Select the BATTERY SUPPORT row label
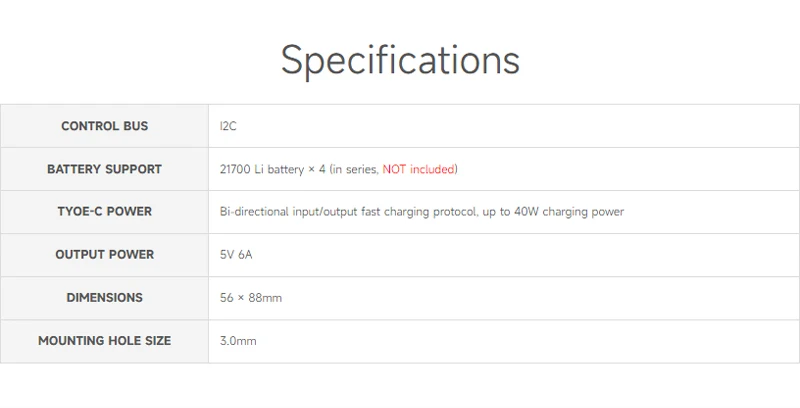Screen dimensions: 800x408 click(104, 169)
